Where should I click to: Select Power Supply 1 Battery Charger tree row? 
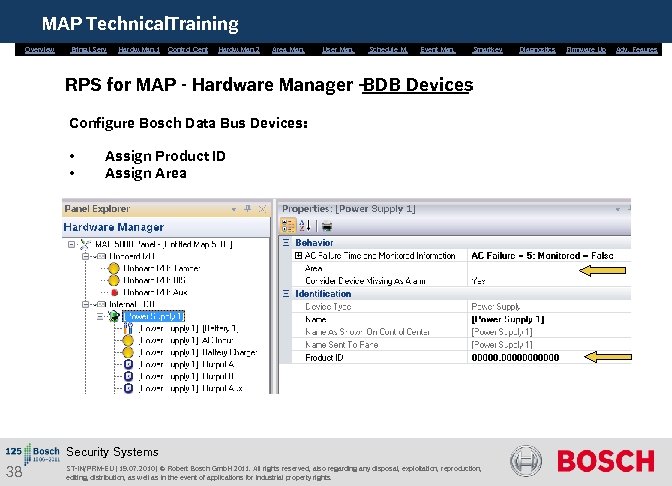(198, 352)
